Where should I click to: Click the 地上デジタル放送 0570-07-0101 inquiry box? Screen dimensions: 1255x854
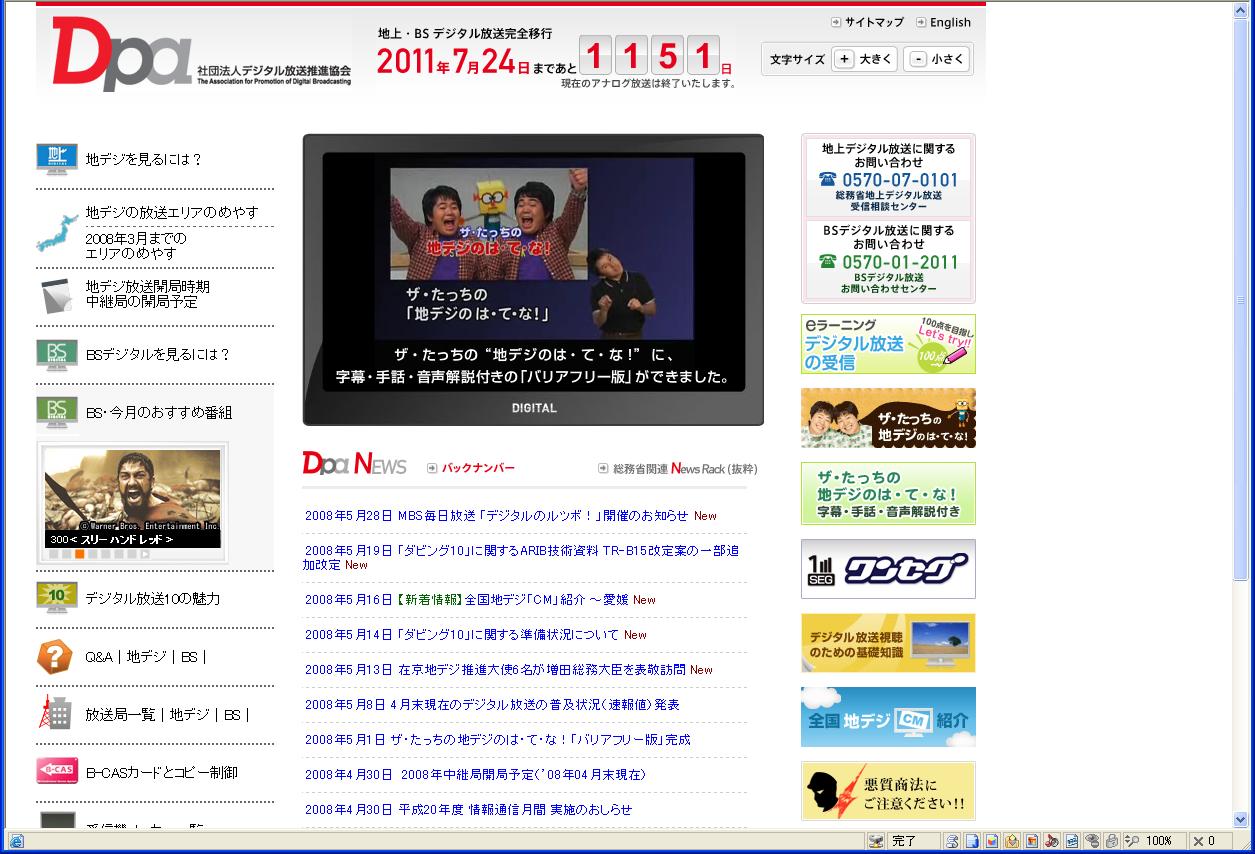[x=888, y=176]
